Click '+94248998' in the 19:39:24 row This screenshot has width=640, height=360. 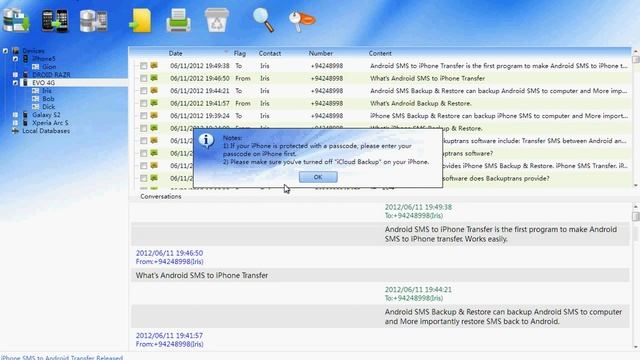[327, 116]
